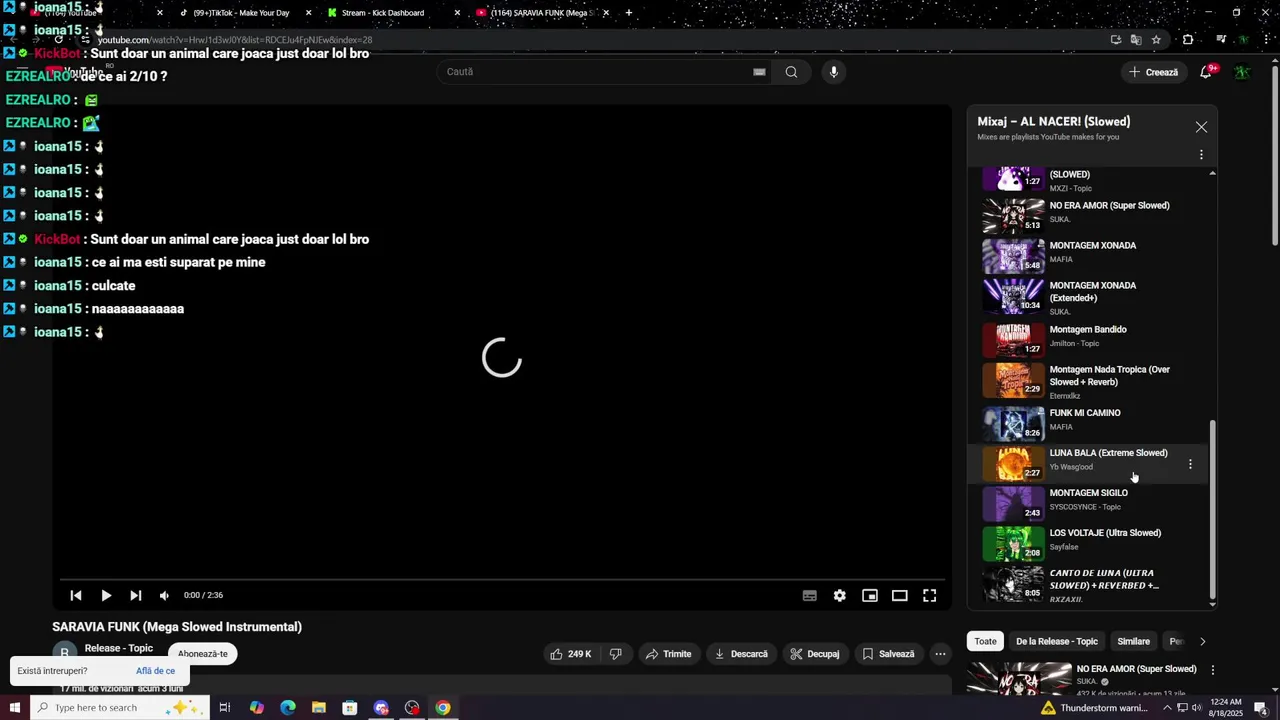The height and width of the screenshot is (720, 1280).
Task: Open Windows Start menu
Action: pos(14,707)
